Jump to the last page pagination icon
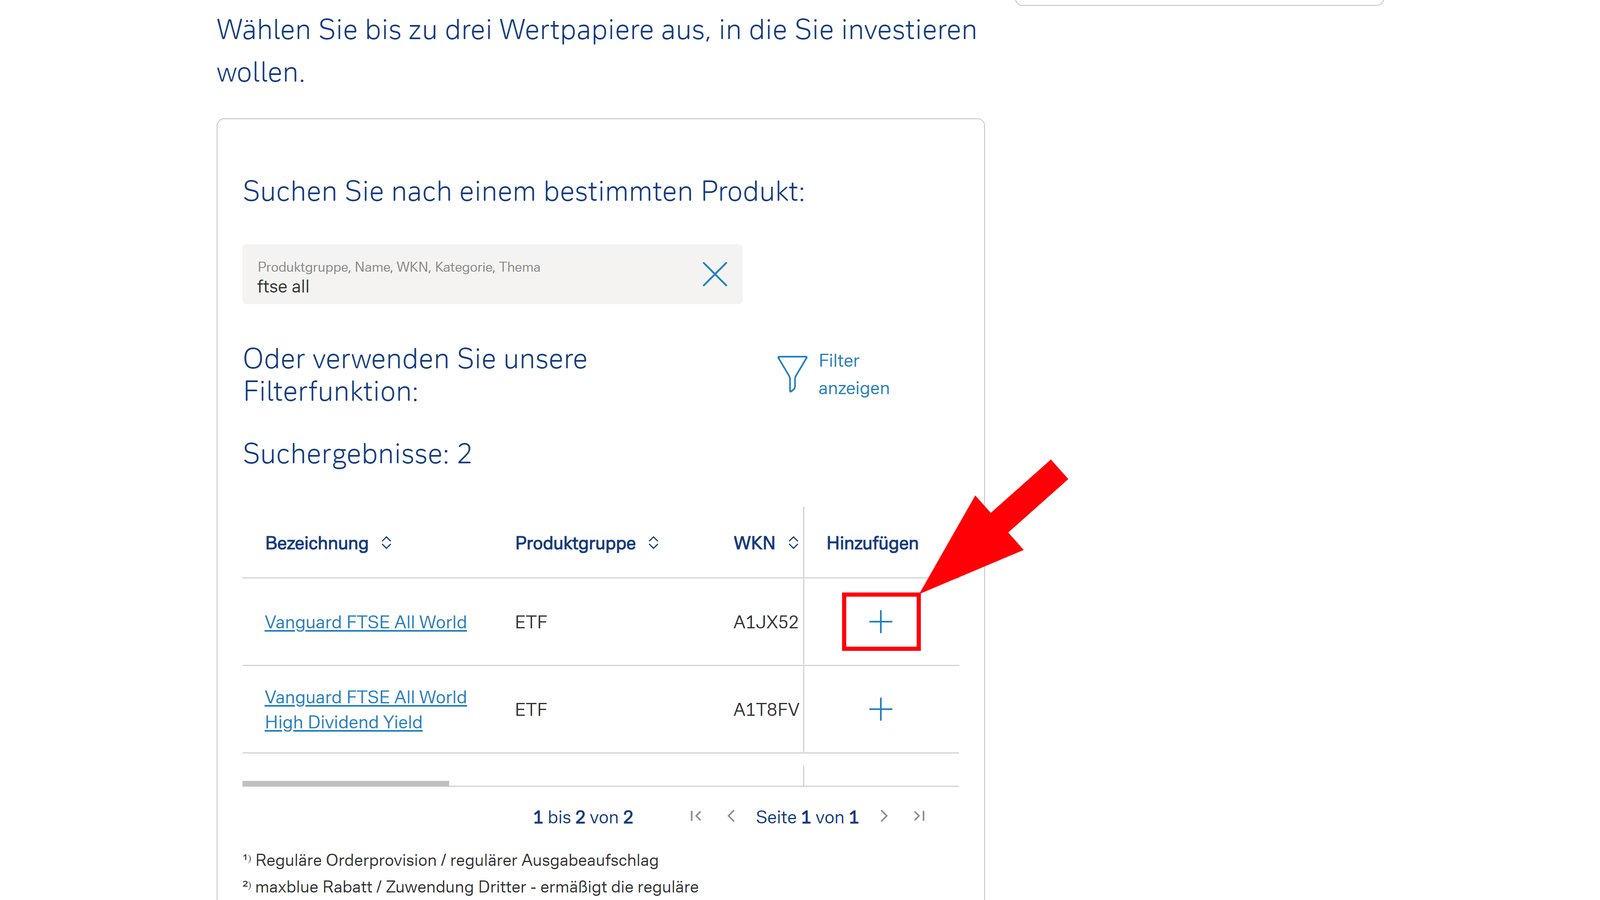Viewport: 1600px width, 900px height. [919, 816]
